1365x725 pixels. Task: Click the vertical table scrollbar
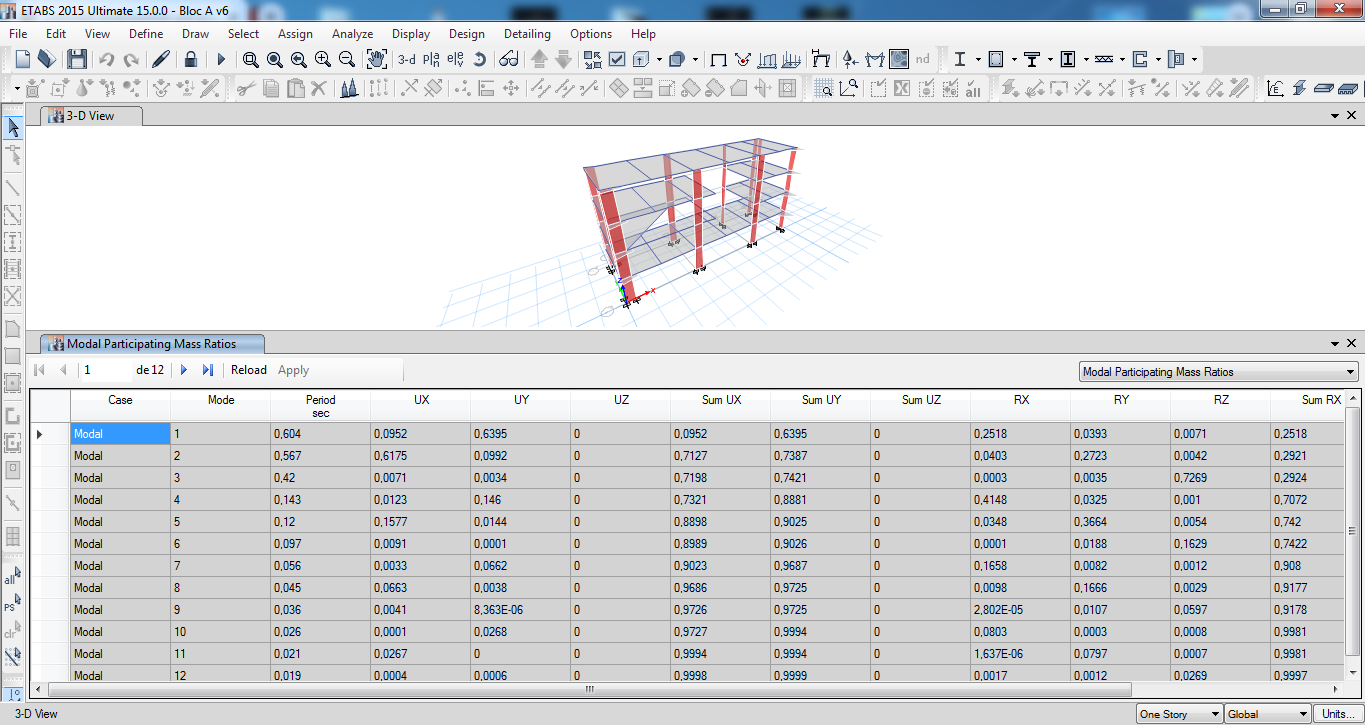tap(1353, 530)
